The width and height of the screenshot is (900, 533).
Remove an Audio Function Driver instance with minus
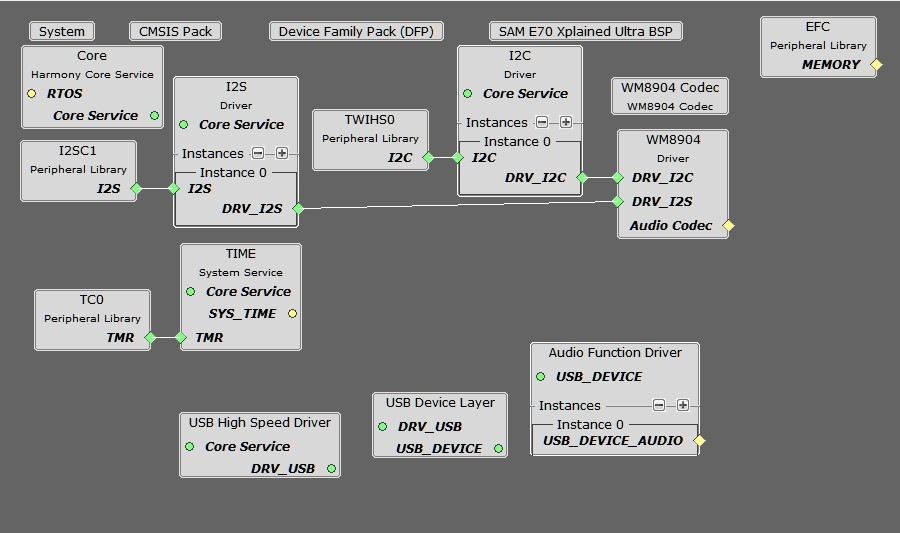659,405
